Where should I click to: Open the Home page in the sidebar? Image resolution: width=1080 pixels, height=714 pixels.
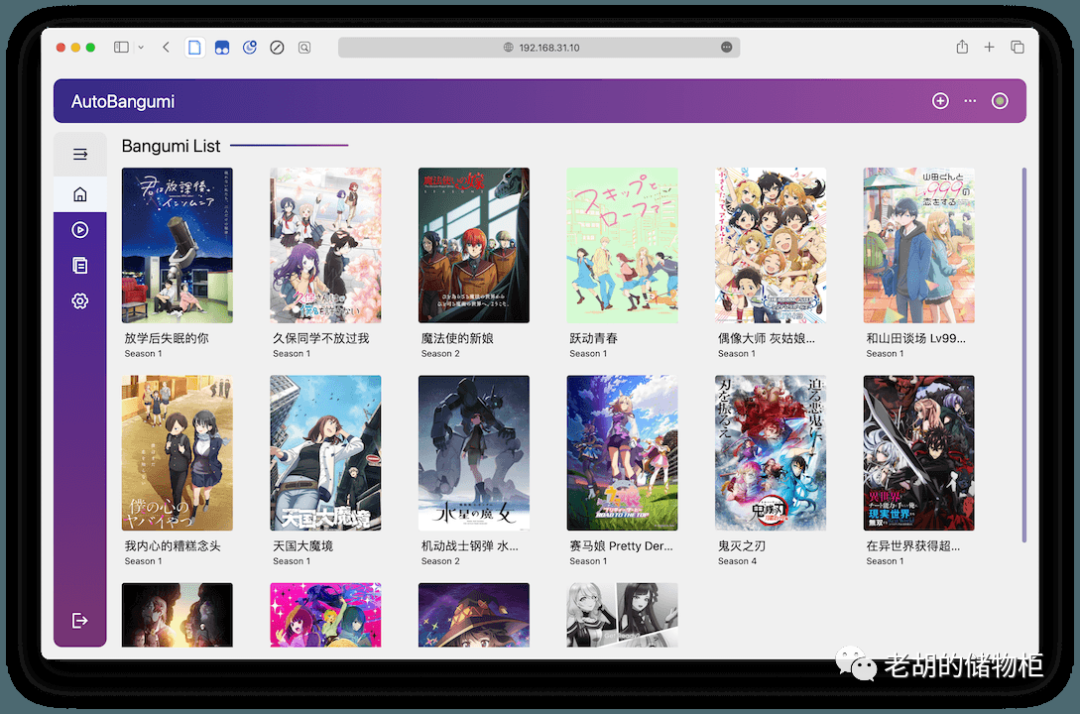pos(80,194)
